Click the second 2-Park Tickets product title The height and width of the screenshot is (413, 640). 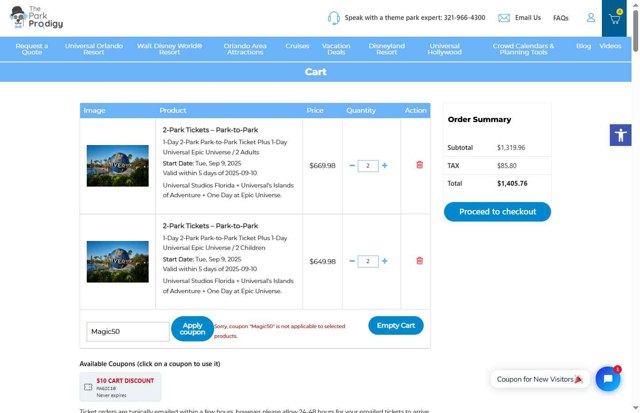coord(210,226)
